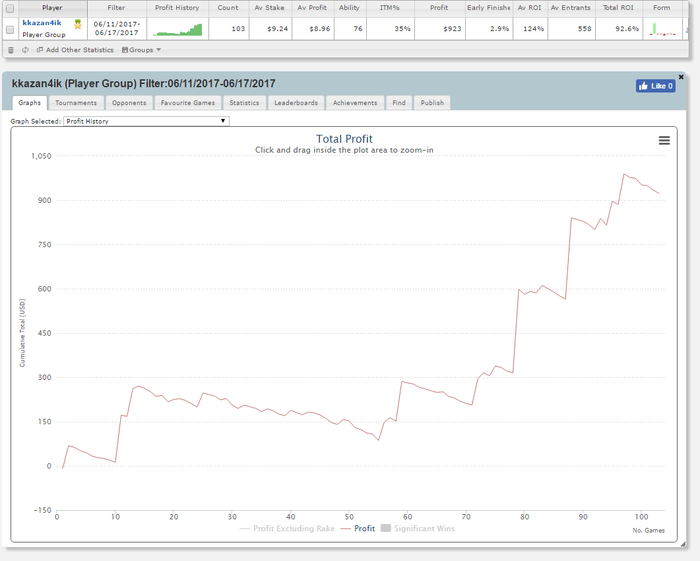This screenshot has width=700, height=561.
Task: Sort by the Av ROI column header
Action: pos(529,8)
